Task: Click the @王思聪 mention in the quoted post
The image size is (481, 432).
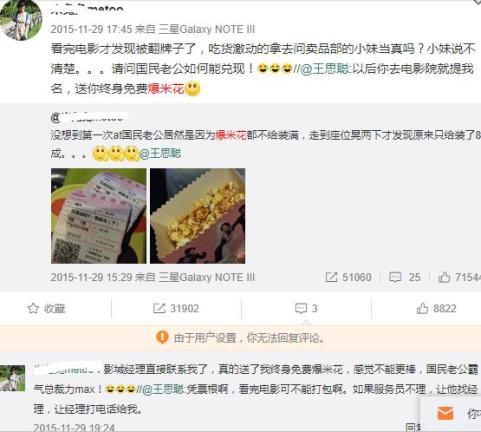Action: tap(160, 153)
